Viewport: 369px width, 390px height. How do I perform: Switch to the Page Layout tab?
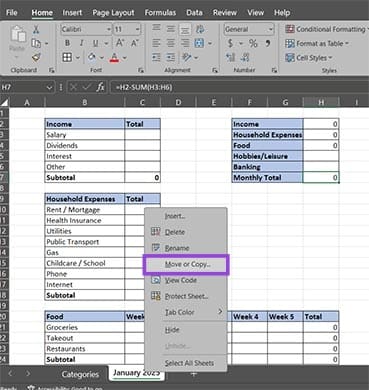coord(113,13)
